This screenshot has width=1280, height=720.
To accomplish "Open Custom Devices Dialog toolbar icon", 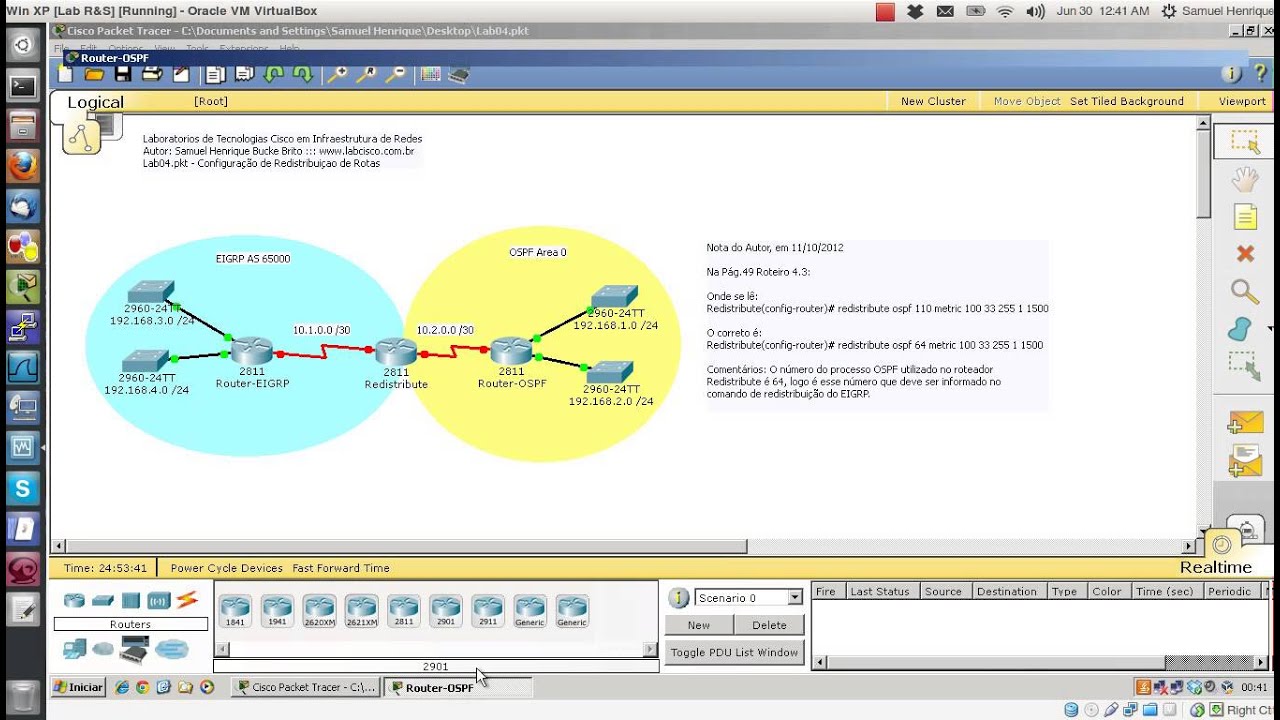I will [459, 74].
